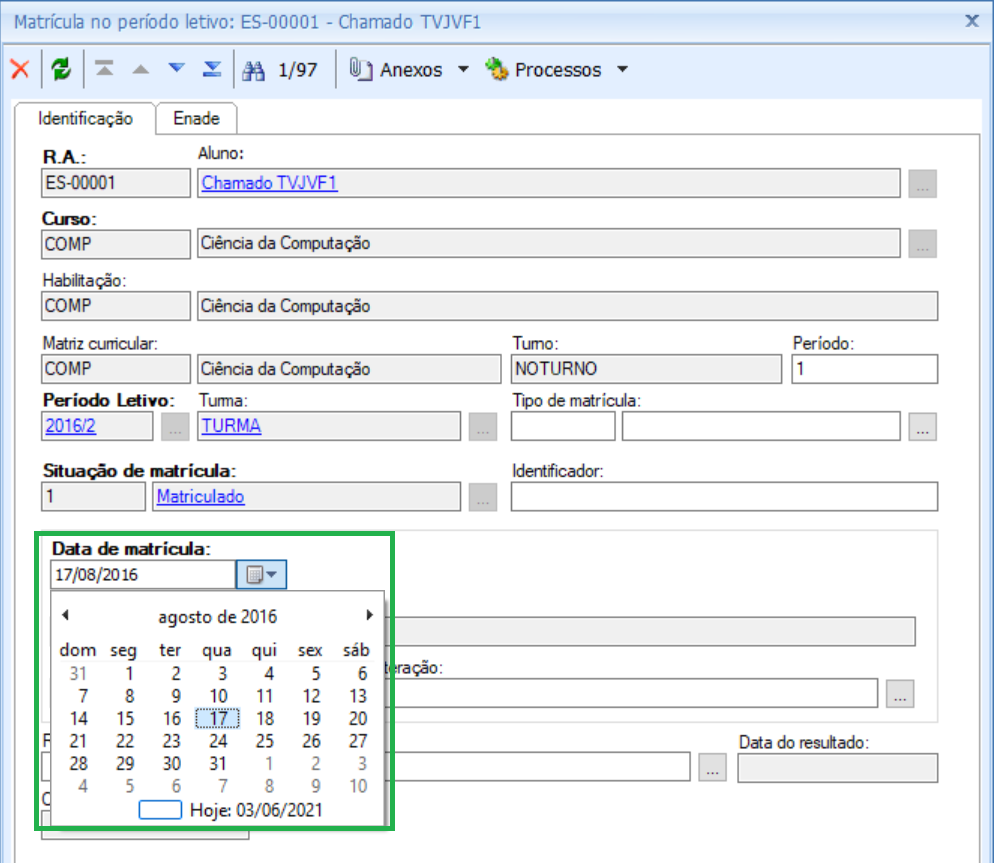The image size is (994, 863).
Task: Click the ellipsis button under the 'teração' label
Action: pyautogui.click(x=900, y=694)
